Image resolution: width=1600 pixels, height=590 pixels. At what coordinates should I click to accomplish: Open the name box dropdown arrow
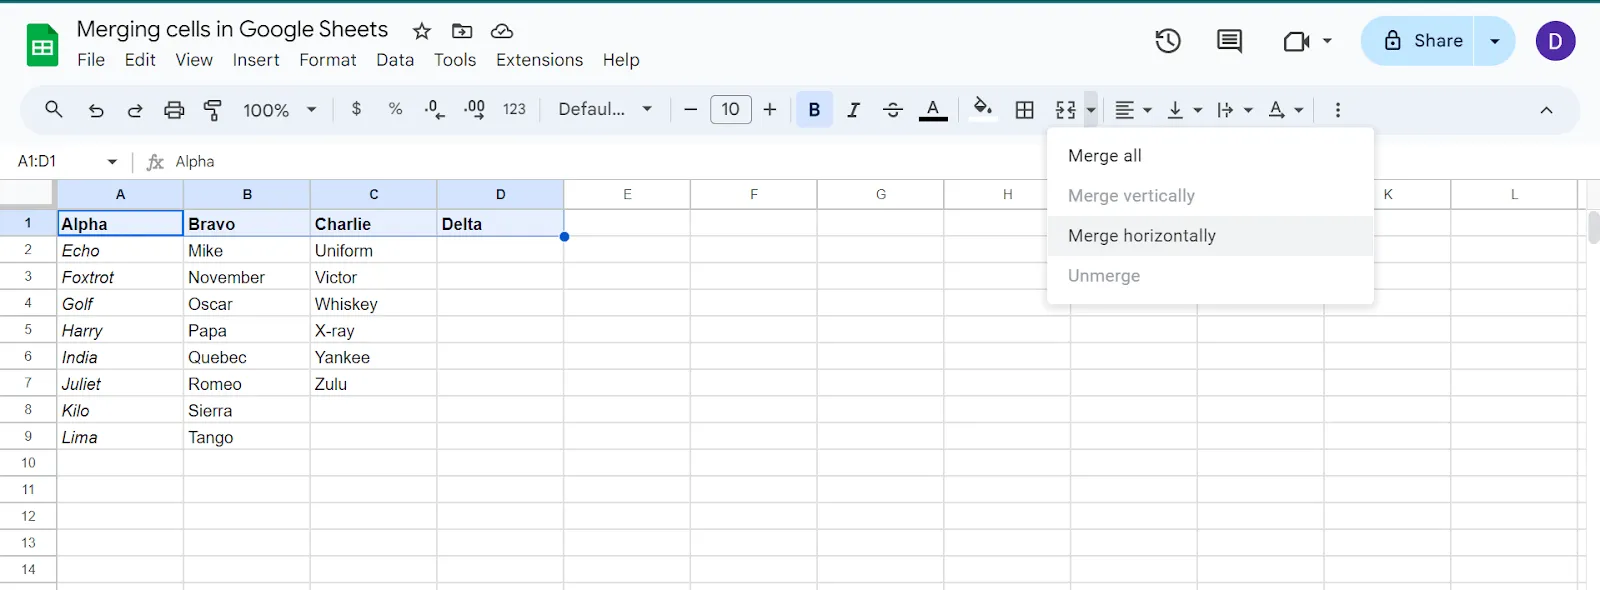click(112, 162)
